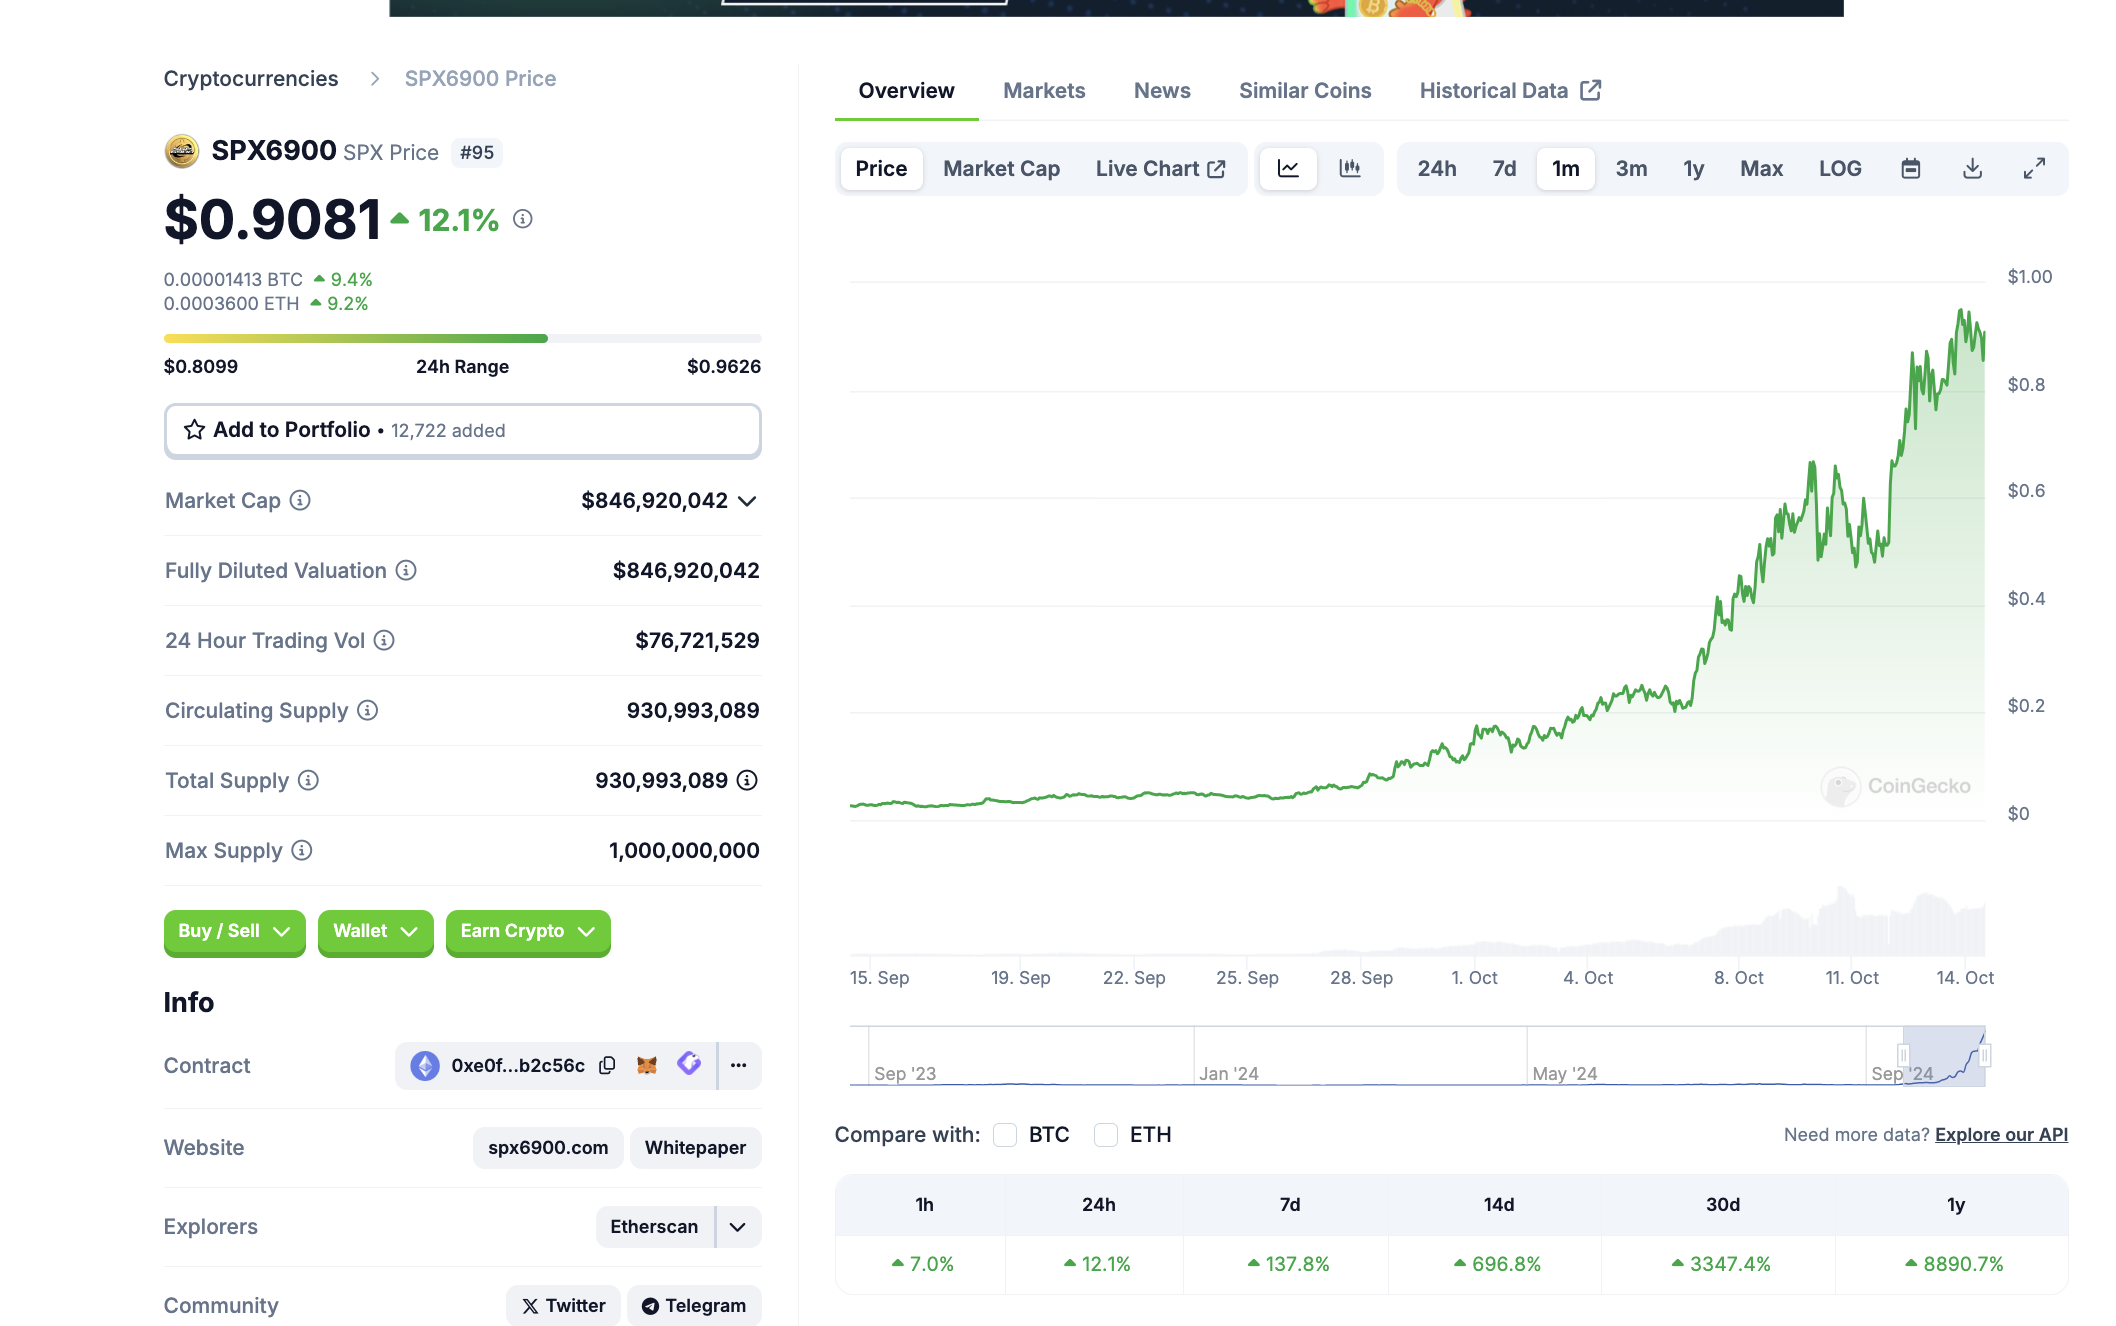The image size is (2116, 1326).
Task: Open the calendar date range picker
Action: pos(1910,168)
